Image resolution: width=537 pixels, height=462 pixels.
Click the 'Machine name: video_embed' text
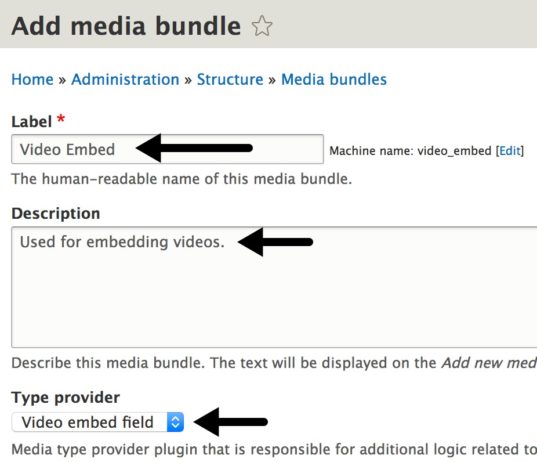[410, 151]
